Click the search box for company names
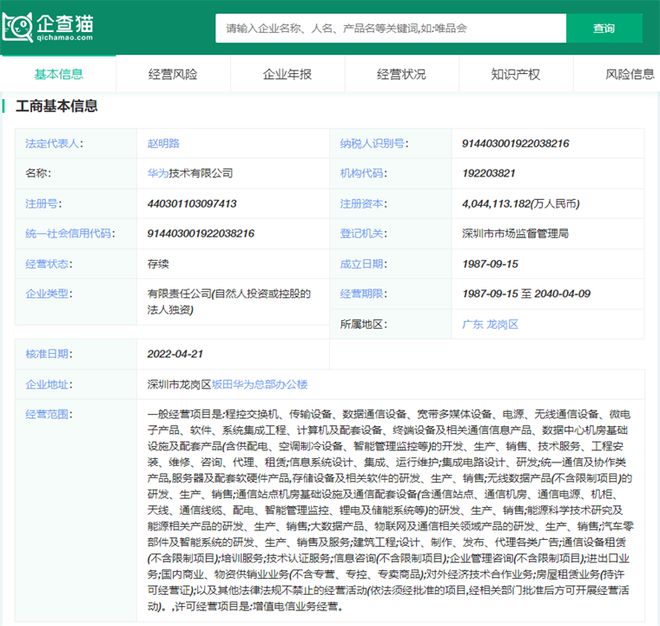 tap(391, 28)
